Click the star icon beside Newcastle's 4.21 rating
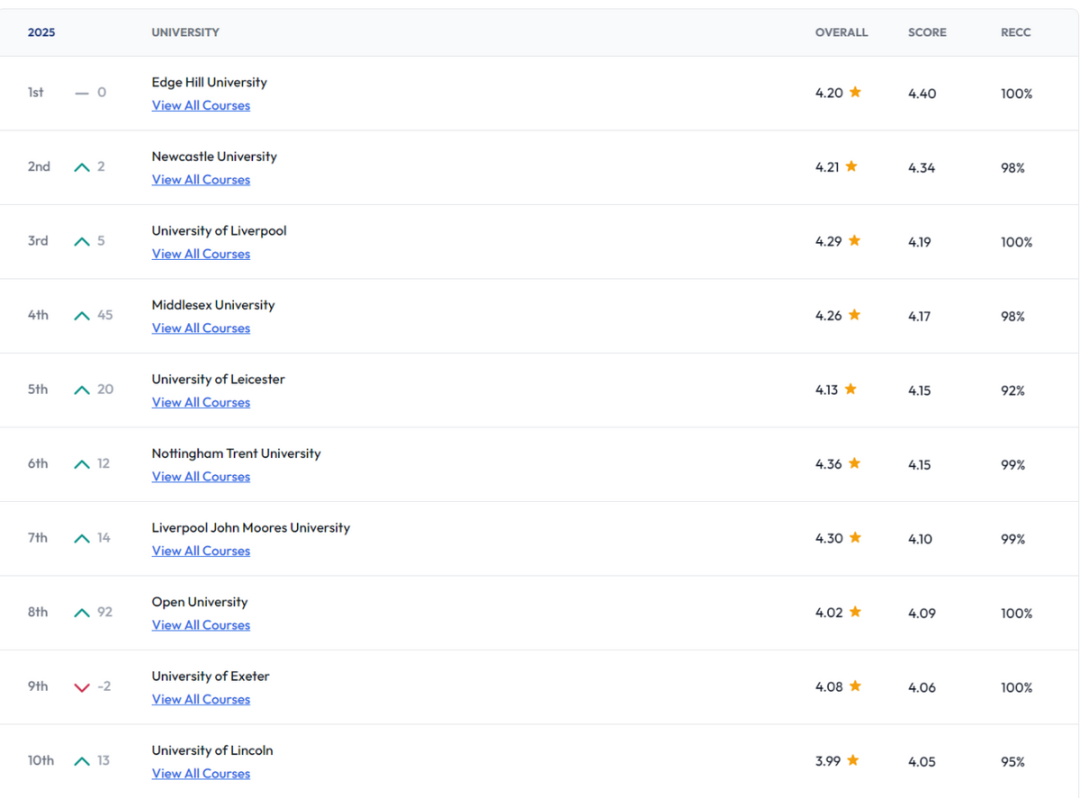Screen dimensions: 1080x798 click(851, 166)
